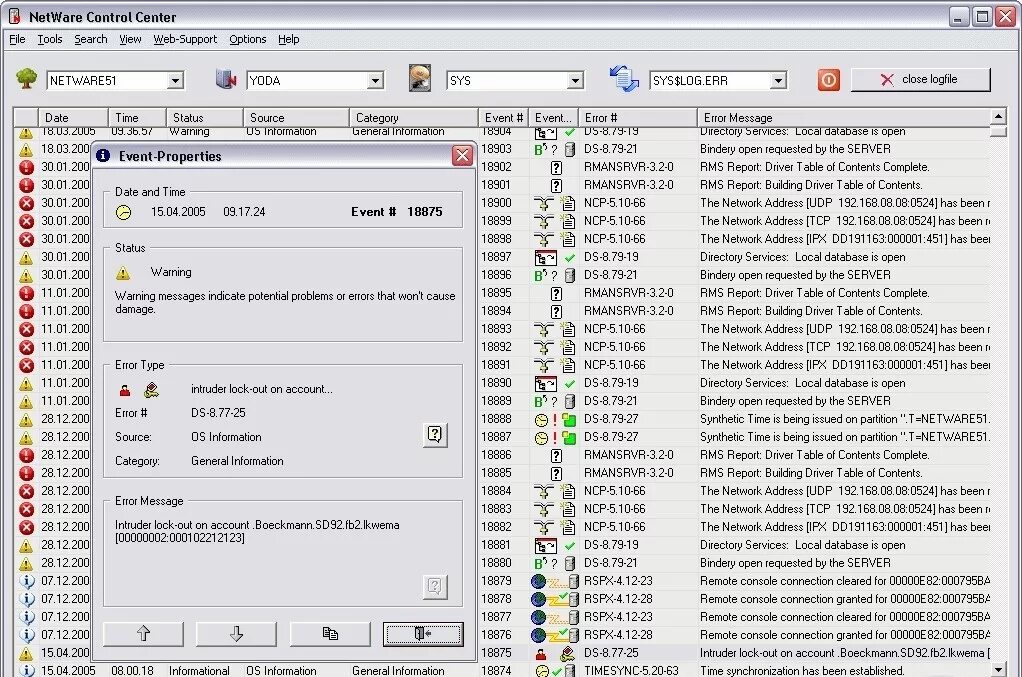Sort by the Category column header
1022x677 pixels.
point(414,118)
